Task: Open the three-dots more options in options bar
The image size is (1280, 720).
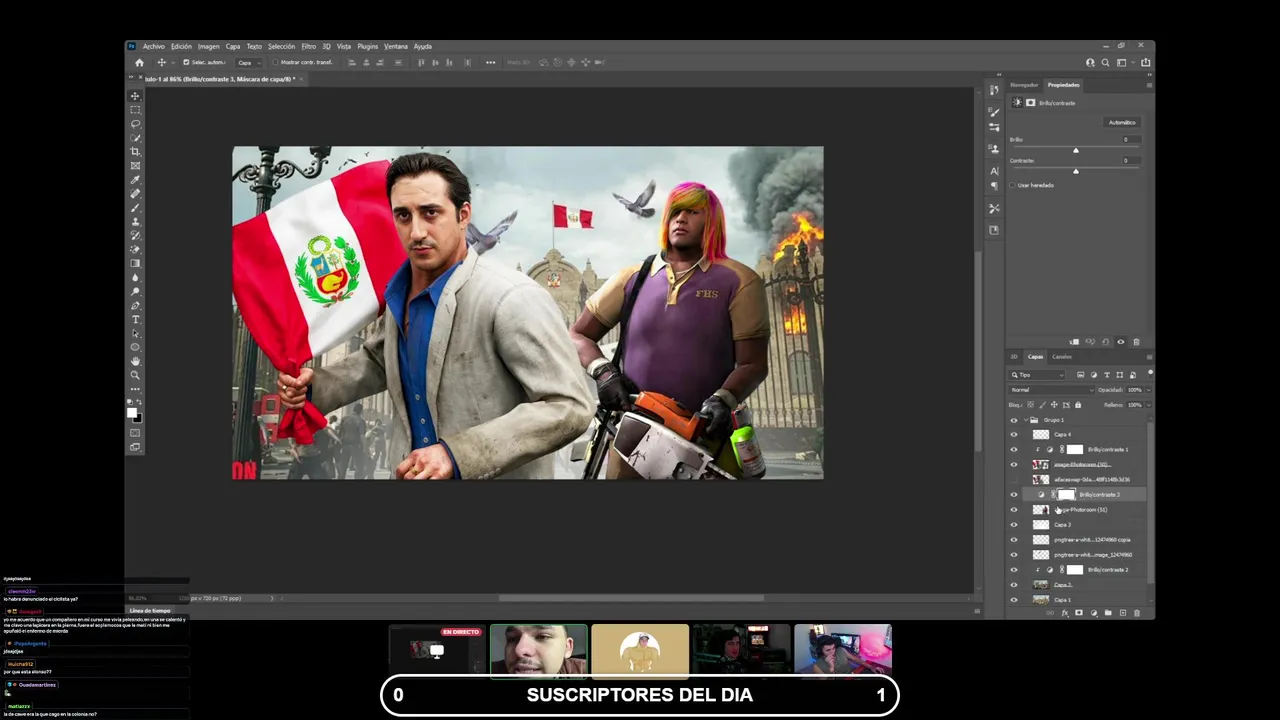Action: coord(490,62)
